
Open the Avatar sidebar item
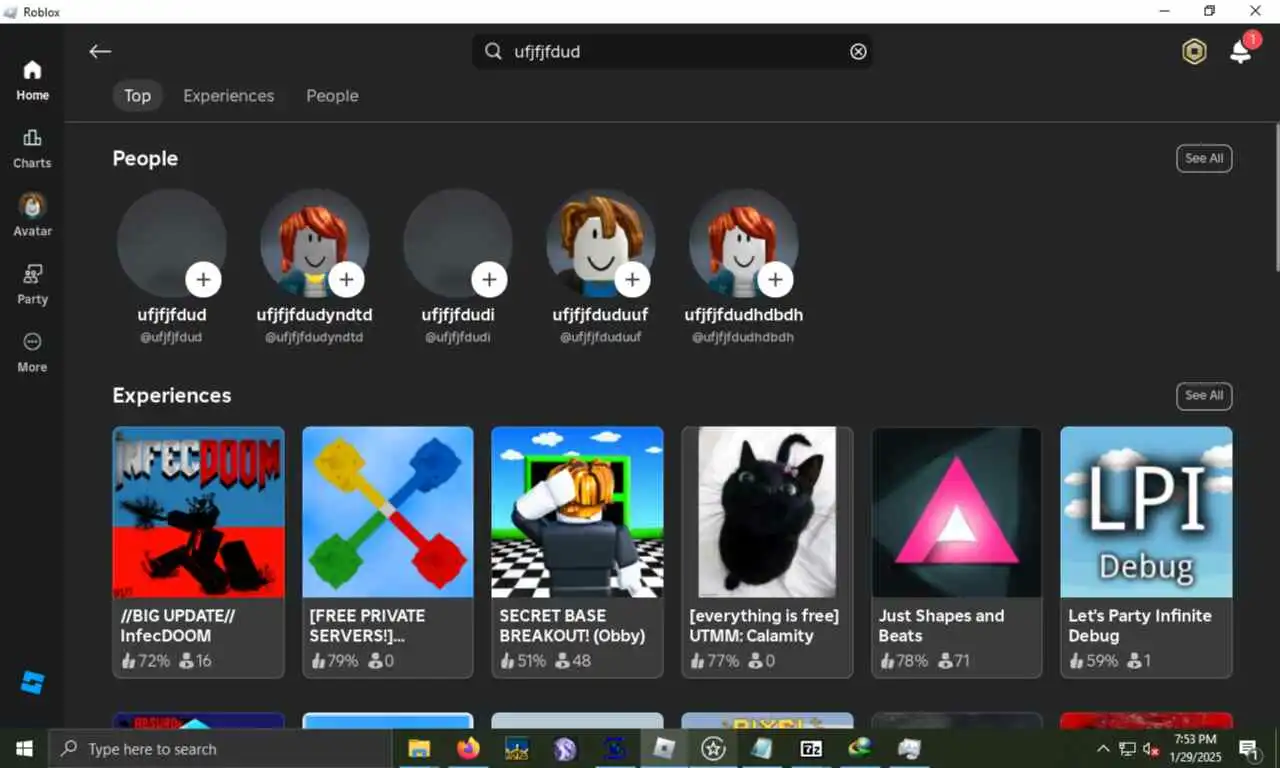coord(32,216)
